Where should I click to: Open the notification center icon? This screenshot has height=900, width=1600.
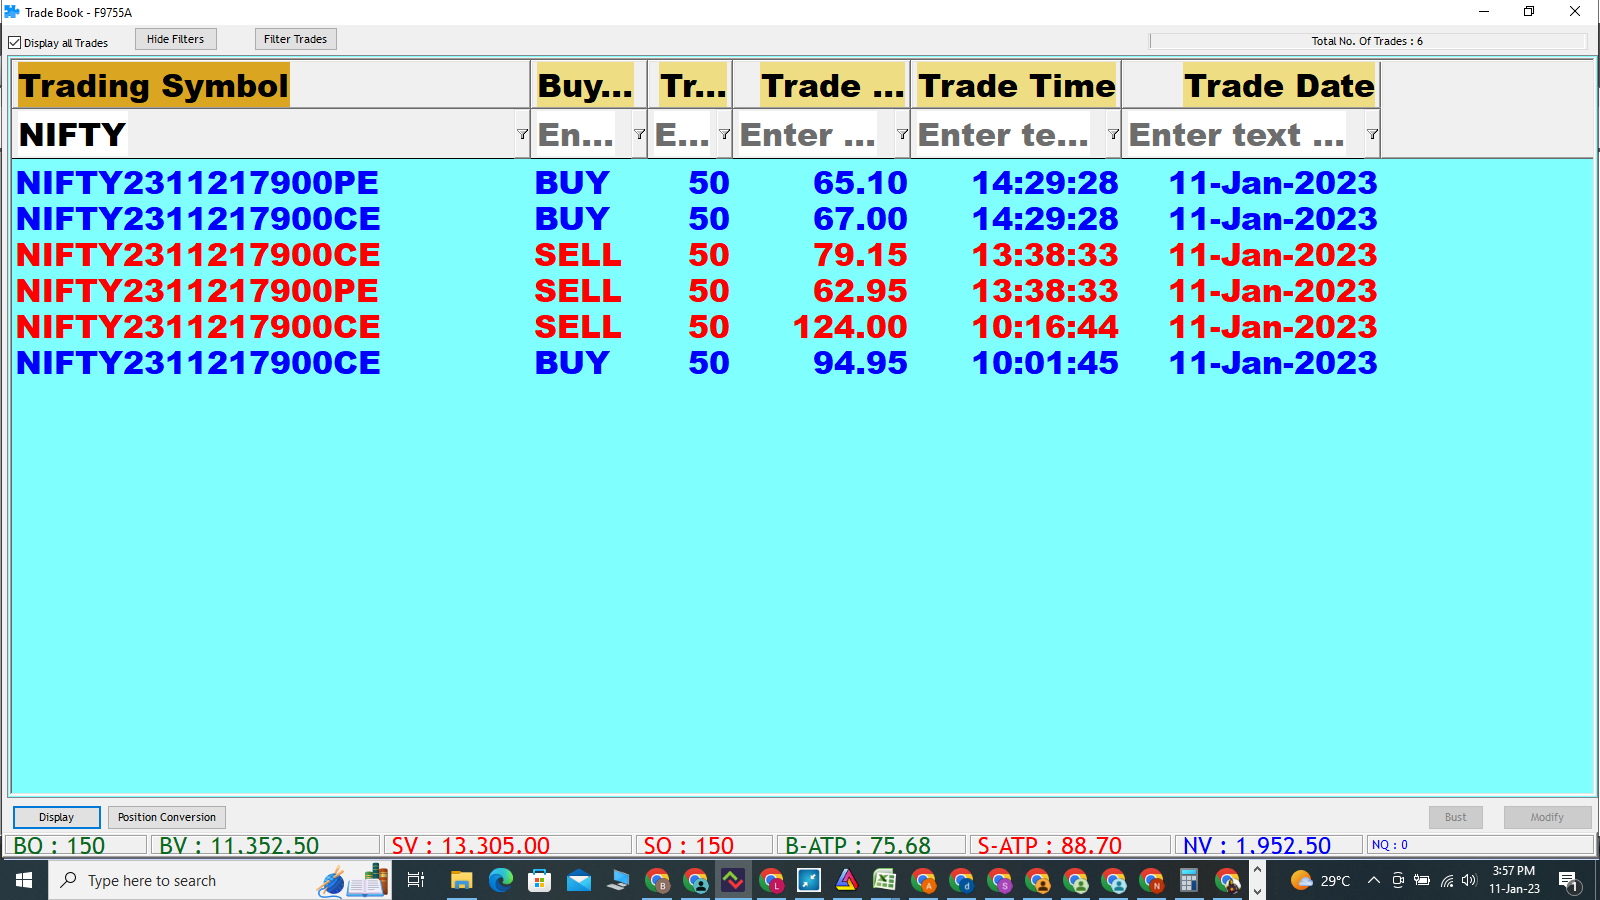pos(1568,881)
